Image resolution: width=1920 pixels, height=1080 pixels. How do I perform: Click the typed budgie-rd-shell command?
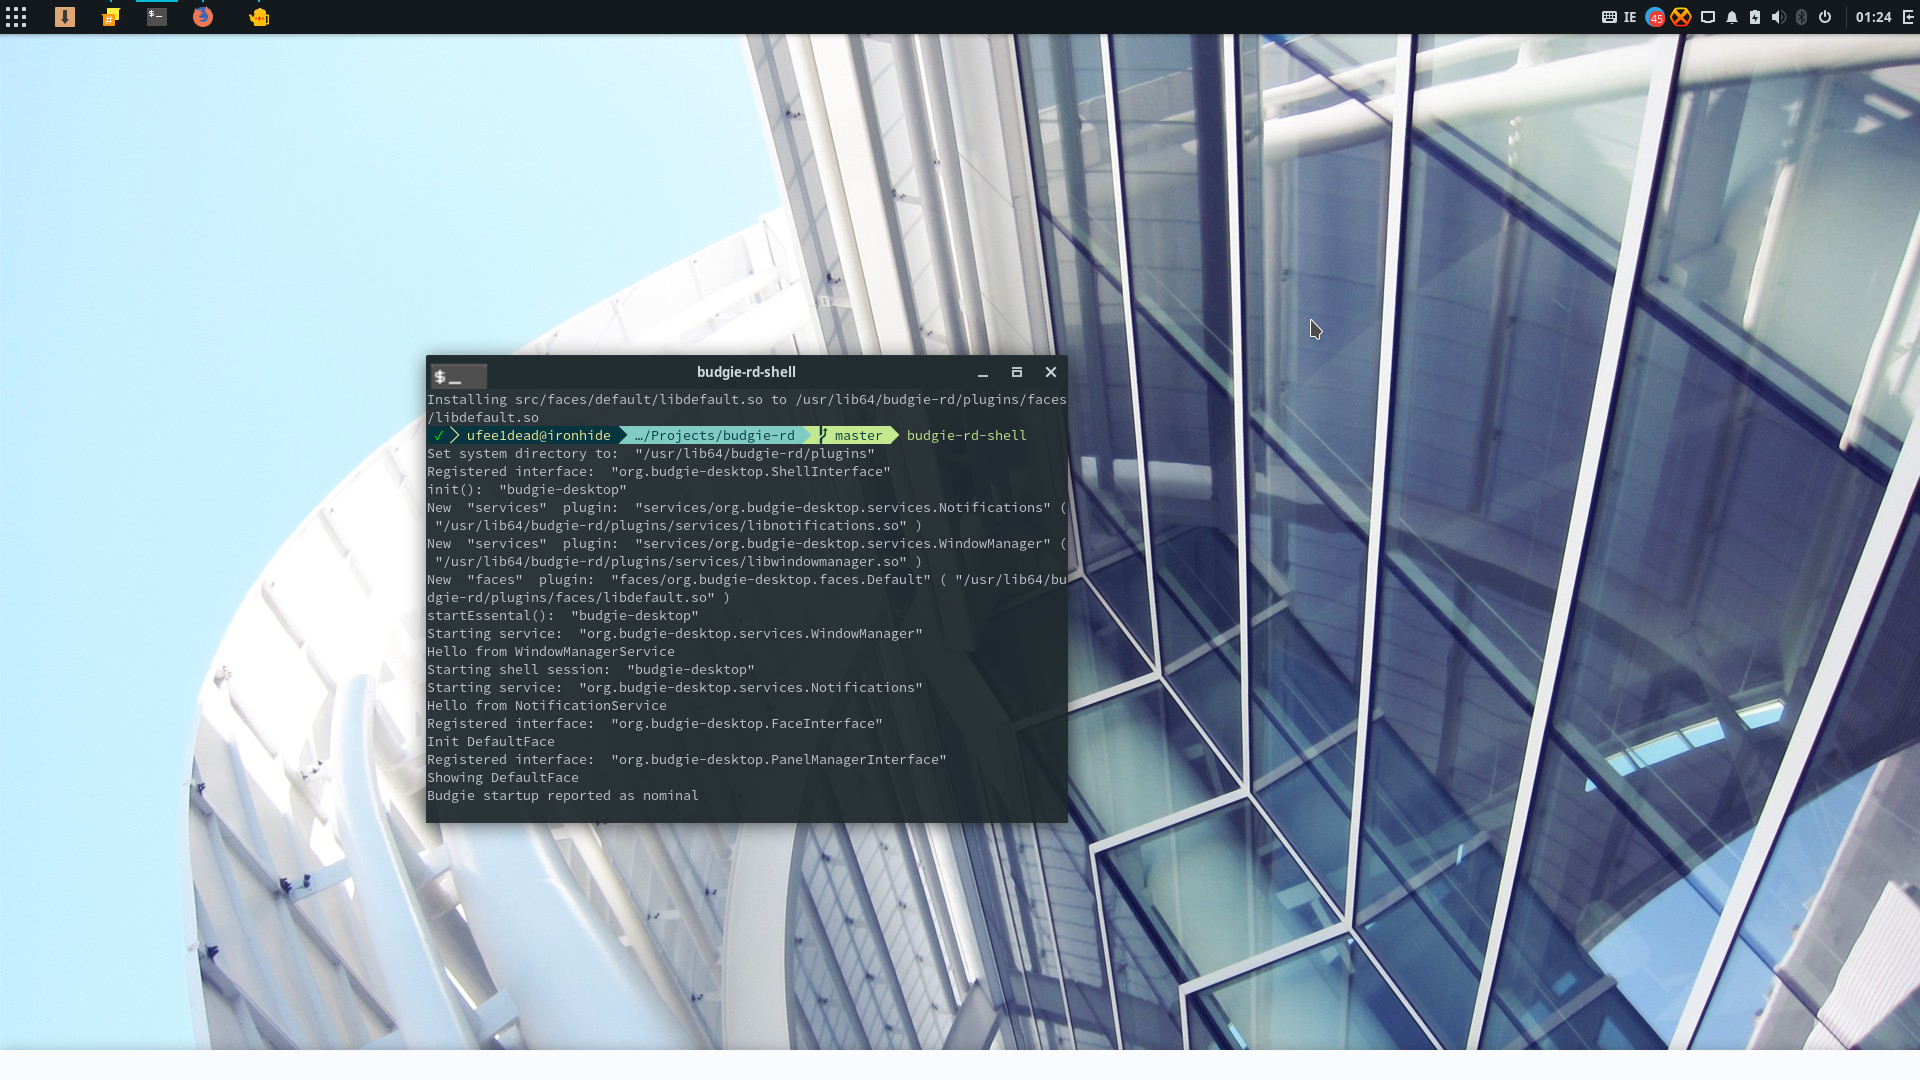click(966, 435)
